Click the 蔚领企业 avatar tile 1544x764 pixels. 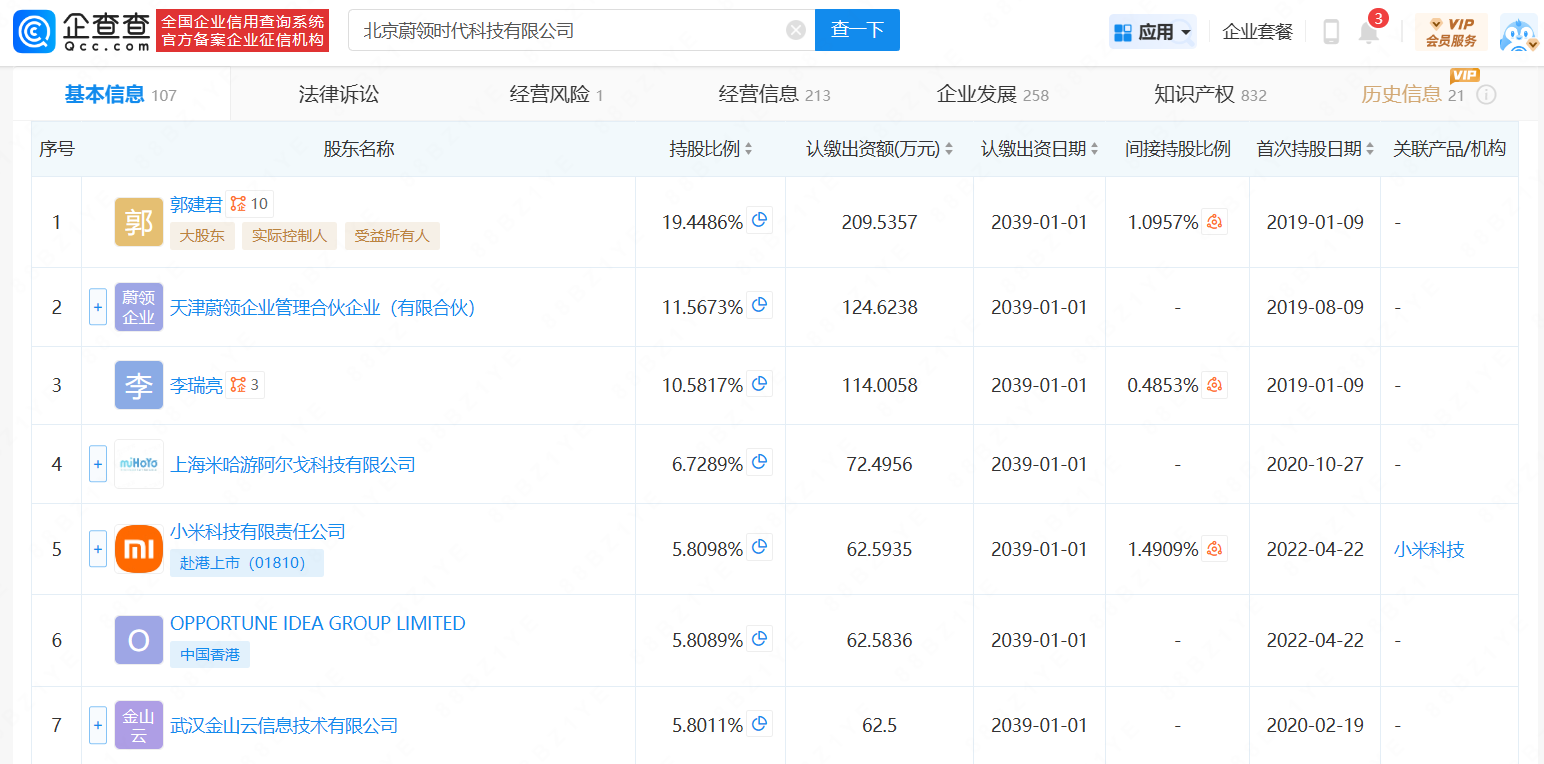point(139,307)
